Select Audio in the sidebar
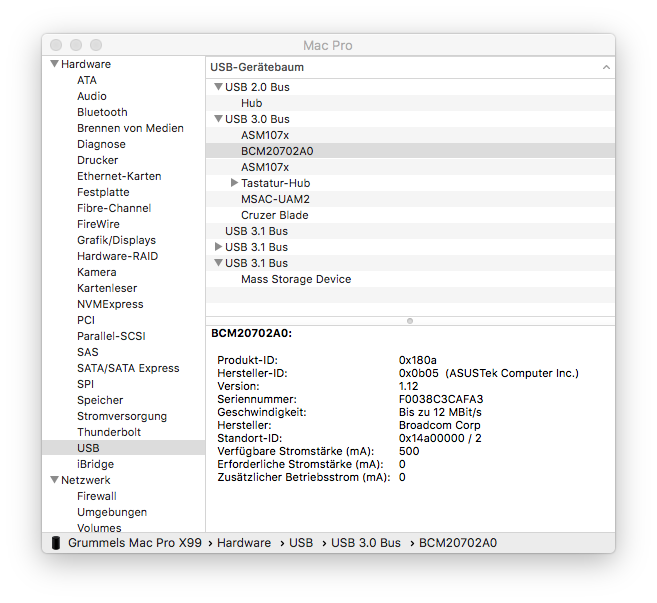This screenshot has height=603, width=657. coord(92,96)
